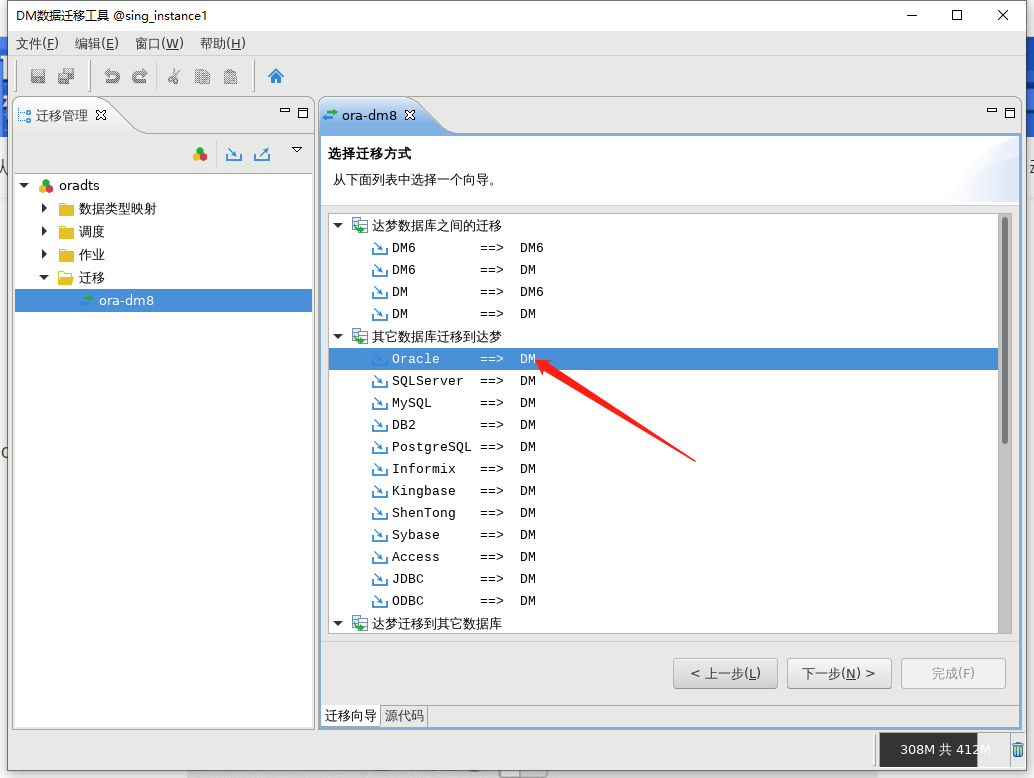Maximize the ora-dm8 editor panel
Viewport: 1034px width, 778px height.
pos(1010,113)
